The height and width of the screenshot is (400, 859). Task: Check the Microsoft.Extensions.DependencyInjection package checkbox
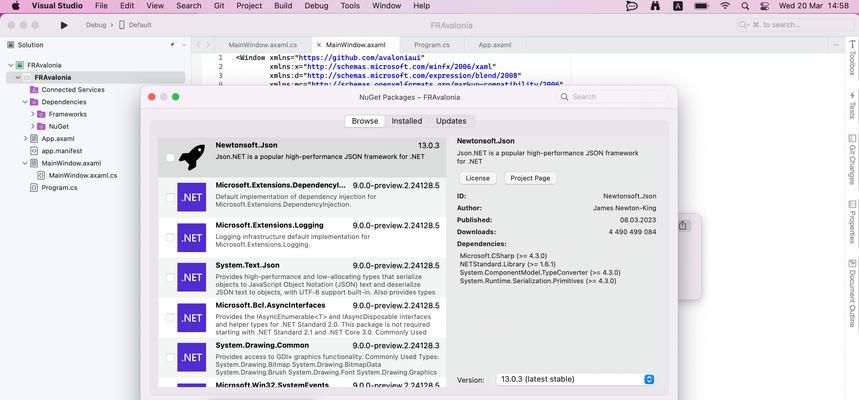[x=170, y=197]
